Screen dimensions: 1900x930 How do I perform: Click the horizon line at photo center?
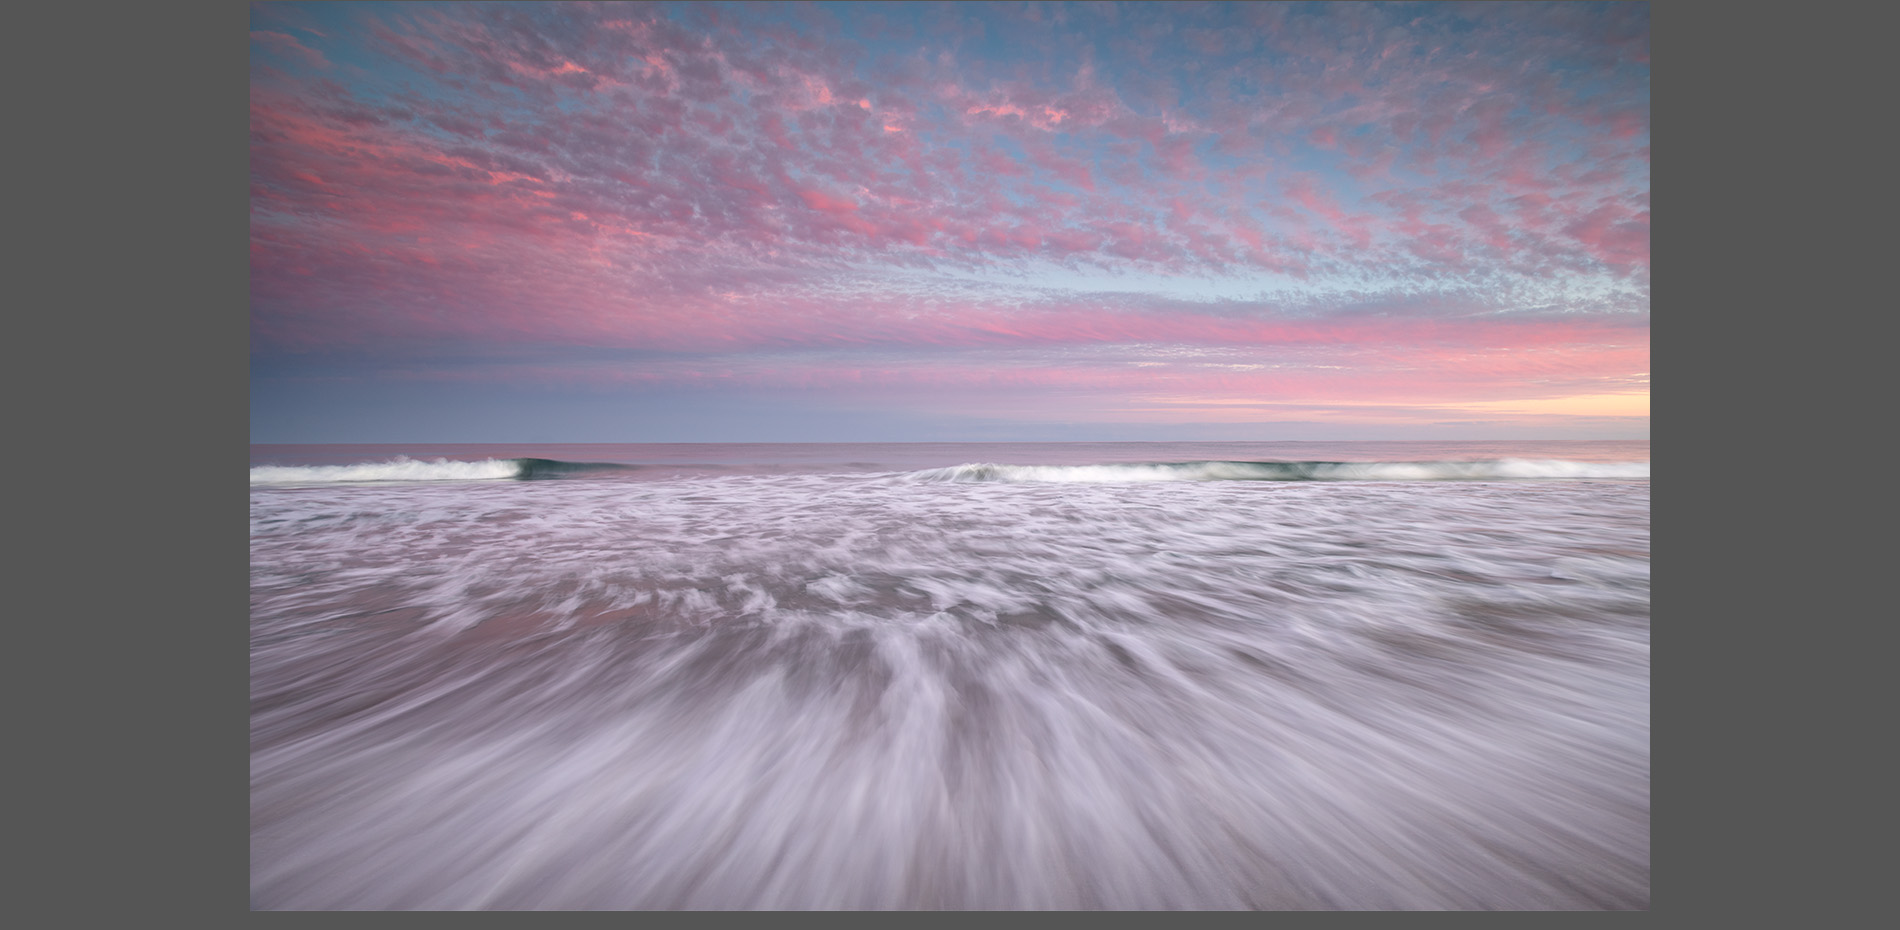(950, 443)
